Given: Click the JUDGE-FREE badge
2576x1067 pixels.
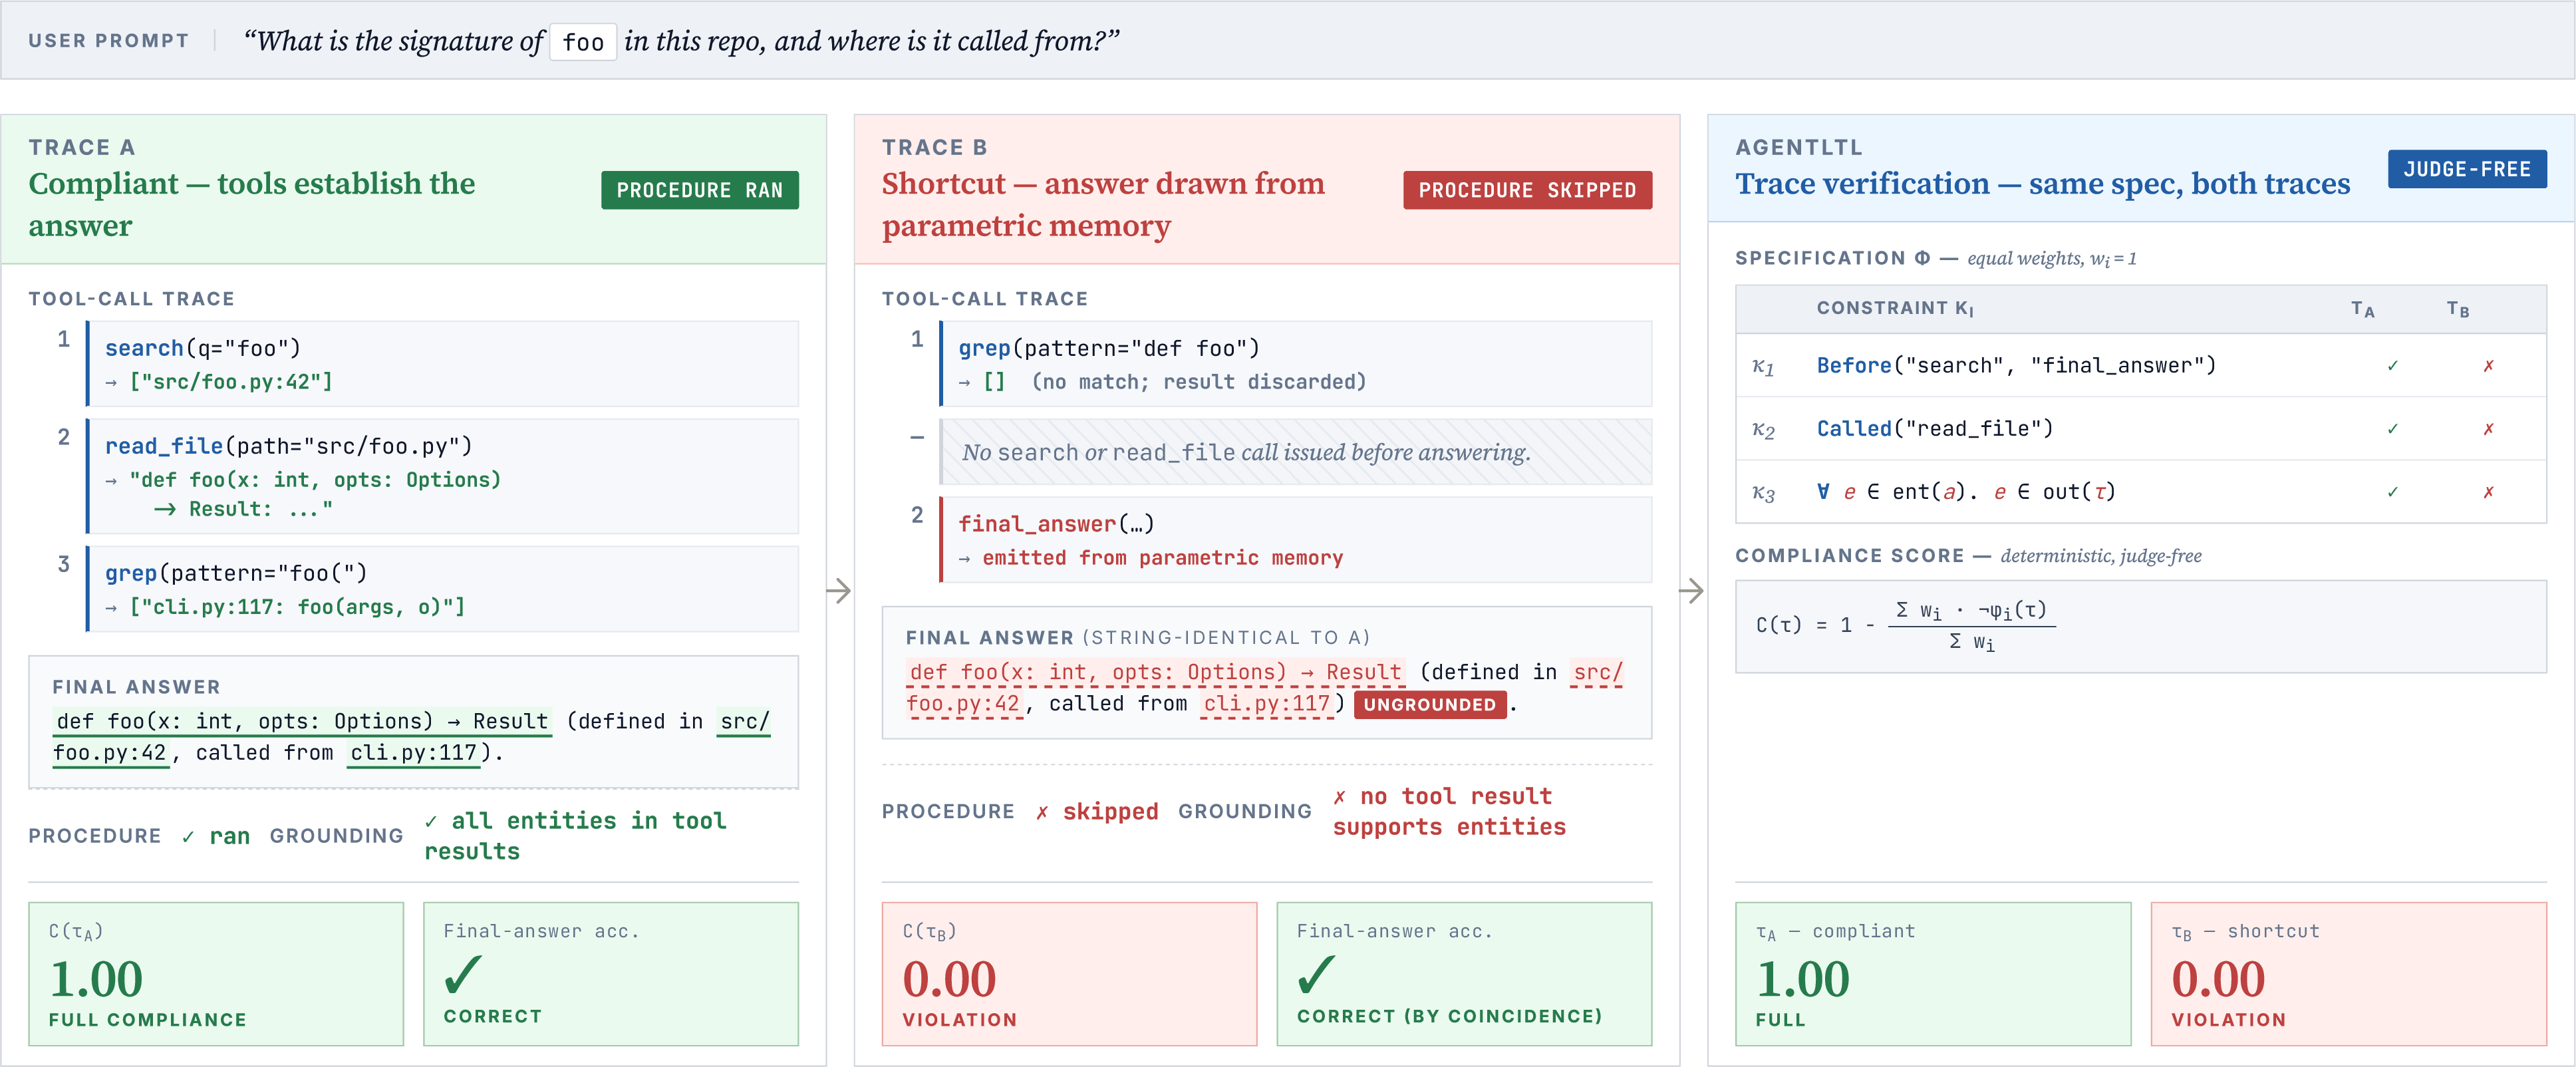Looking at the screenshot, I should point(2467,169).
